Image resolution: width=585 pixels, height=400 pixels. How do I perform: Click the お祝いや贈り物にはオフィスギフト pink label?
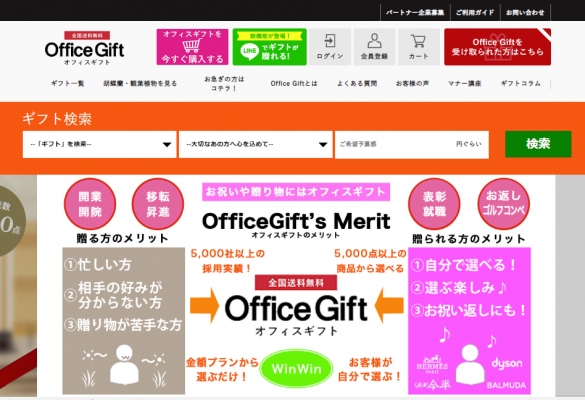click(x=296, y=192)
